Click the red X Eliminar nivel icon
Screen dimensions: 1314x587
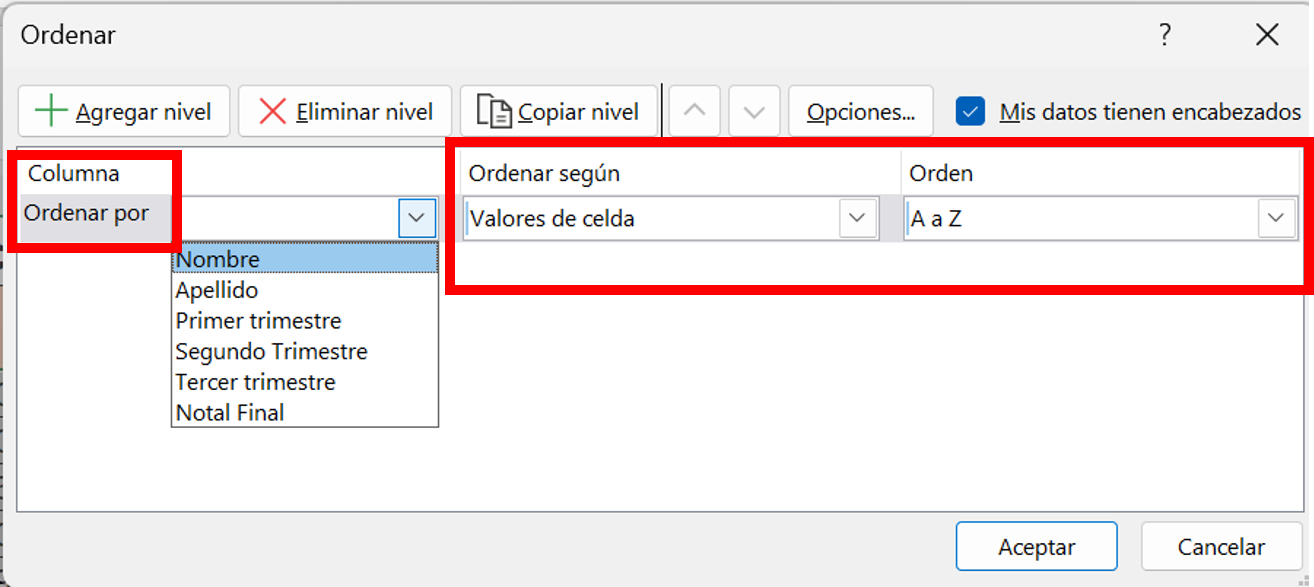(272, 111)
